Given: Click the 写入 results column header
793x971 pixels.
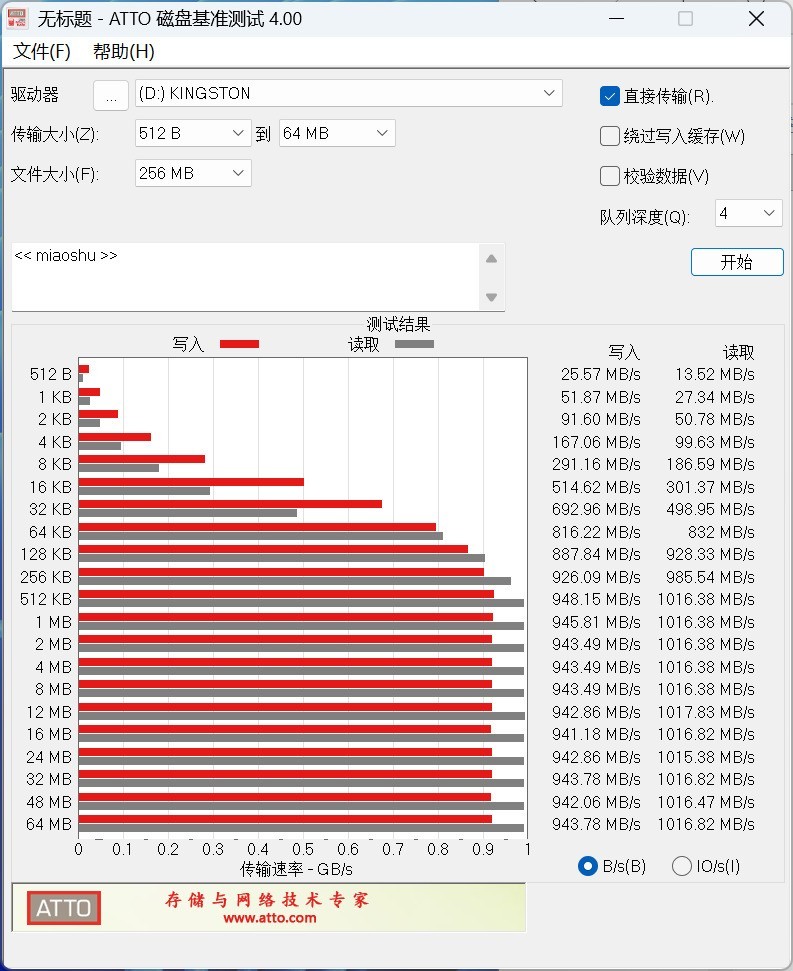Looking at the screenshot, I should coord(623,352).
